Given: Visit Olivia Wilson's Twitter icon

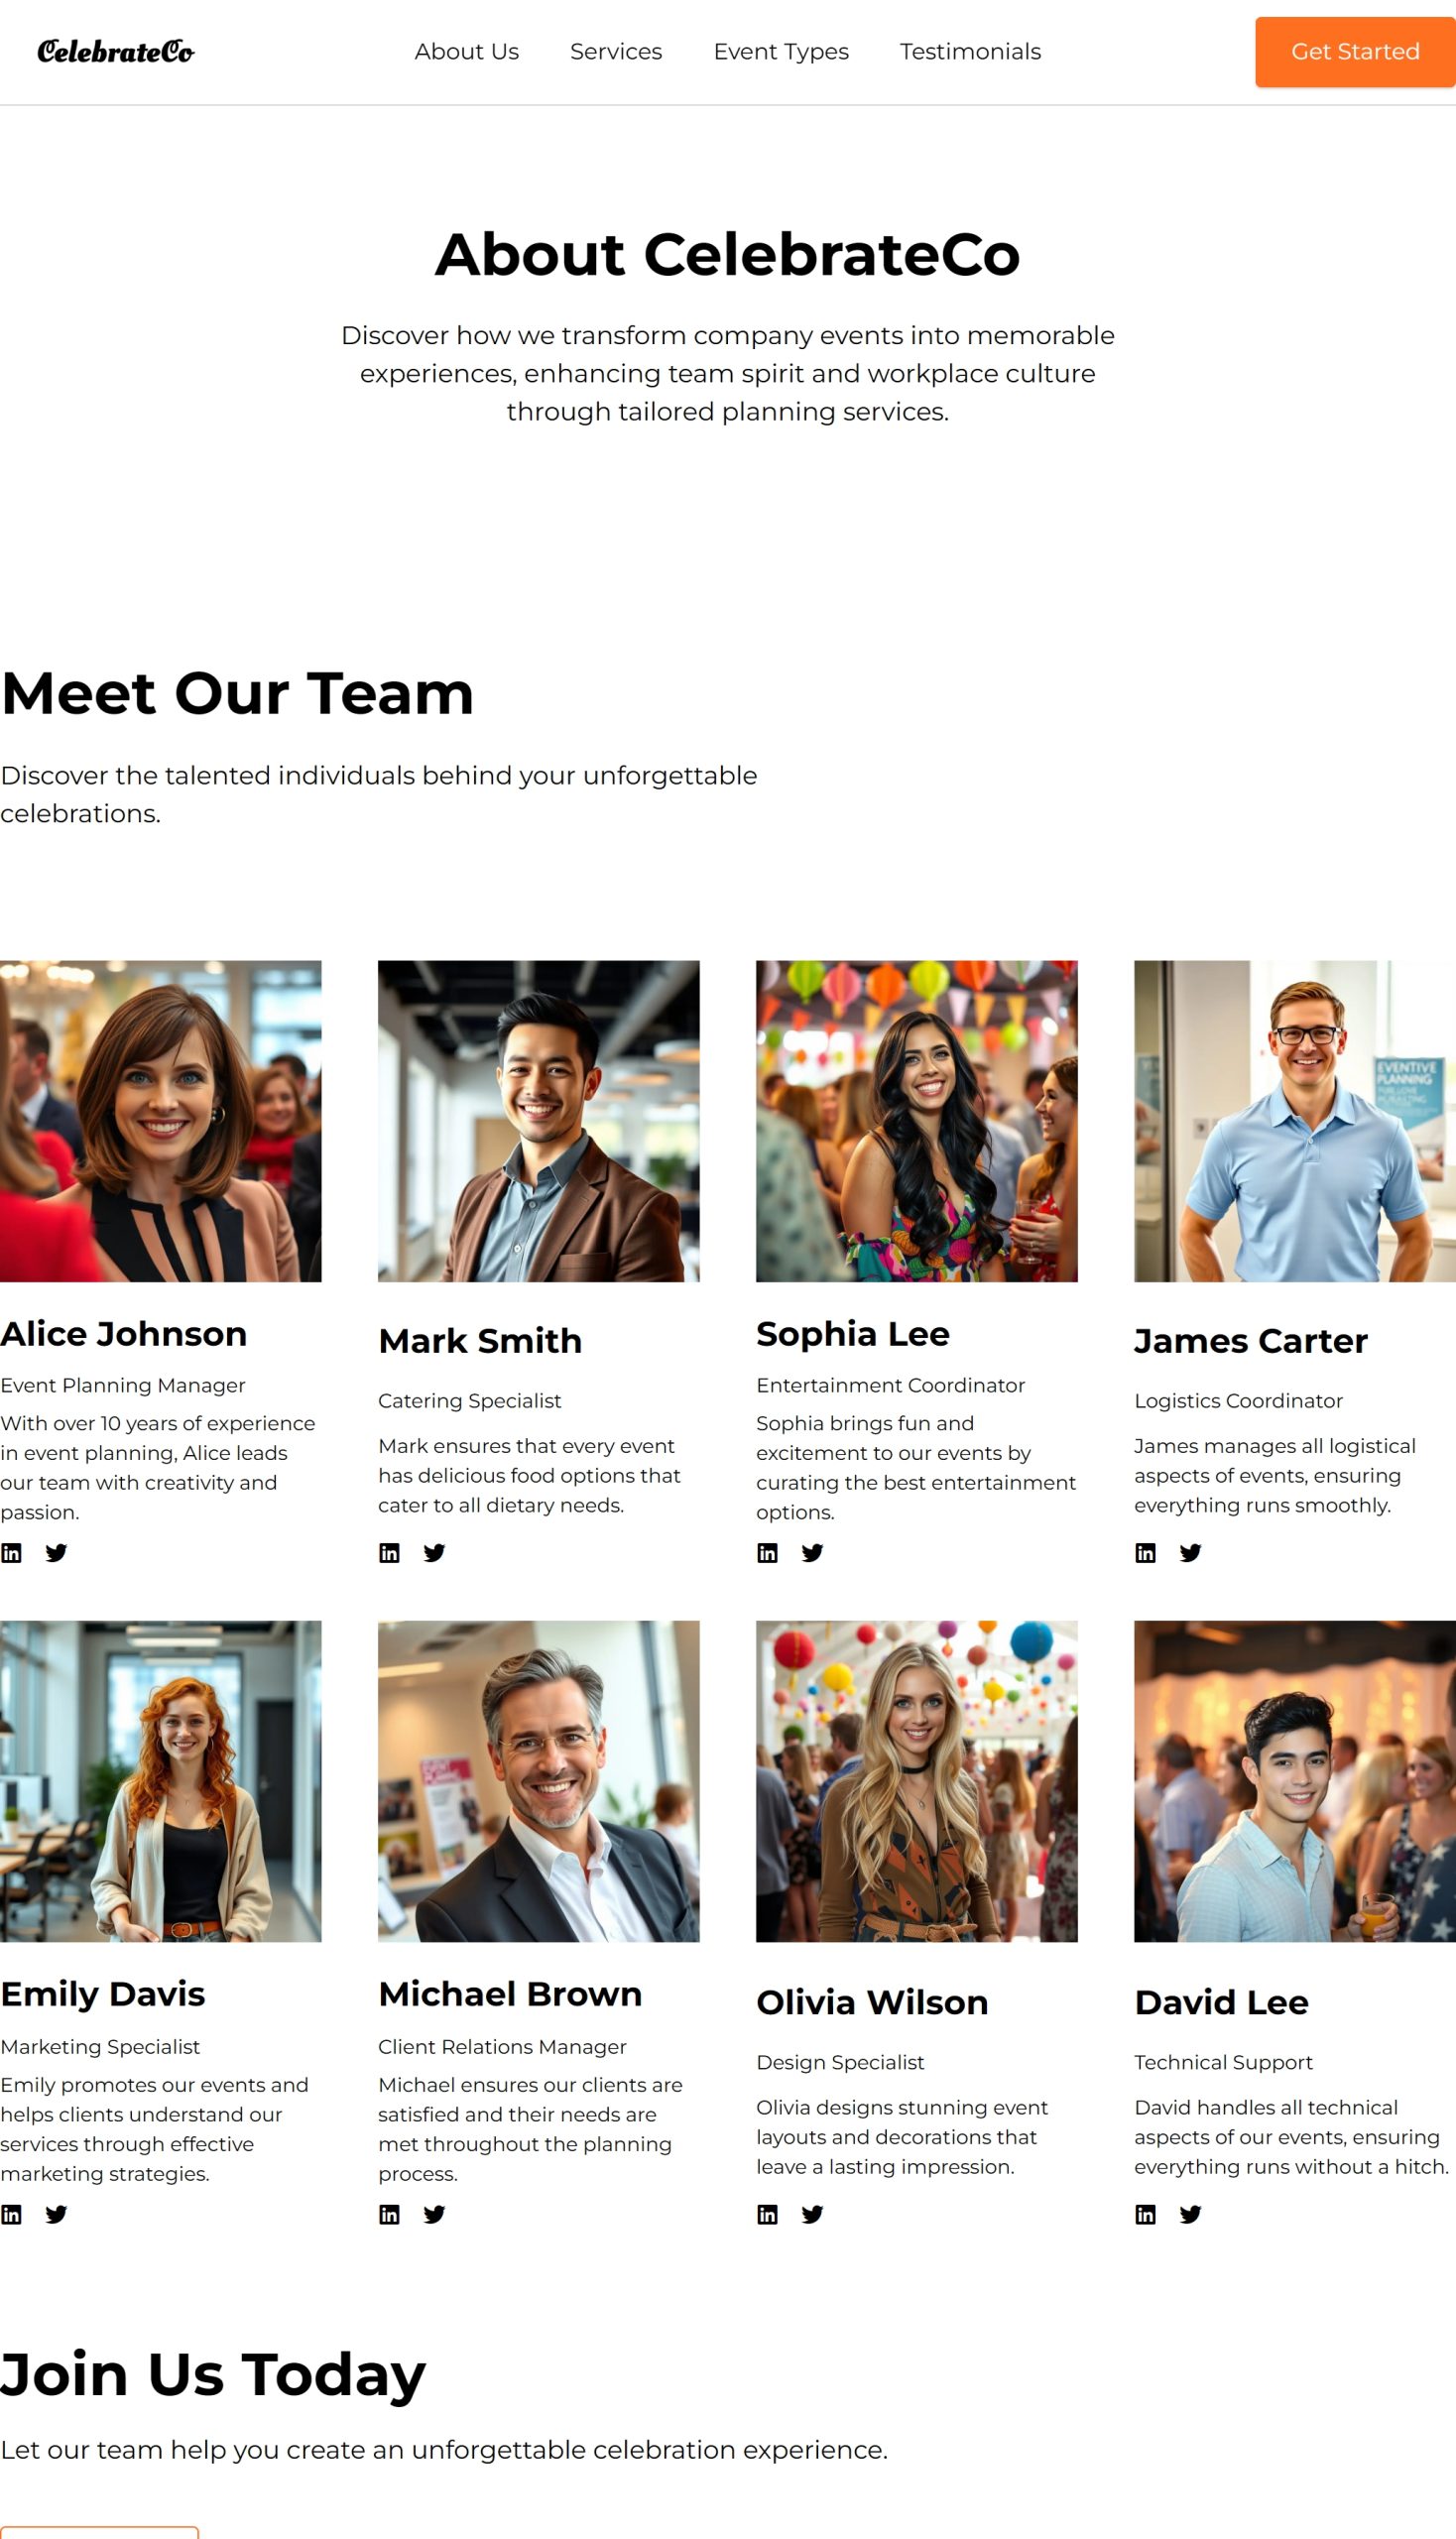Looking at the screenshot, I should [812, 2214].
